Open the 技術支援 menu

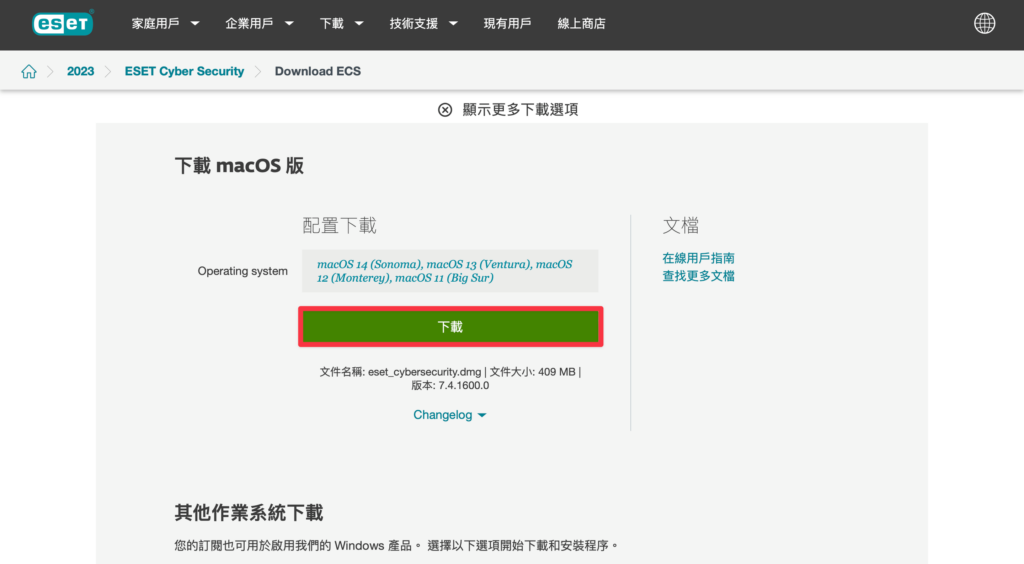(413, 24)
